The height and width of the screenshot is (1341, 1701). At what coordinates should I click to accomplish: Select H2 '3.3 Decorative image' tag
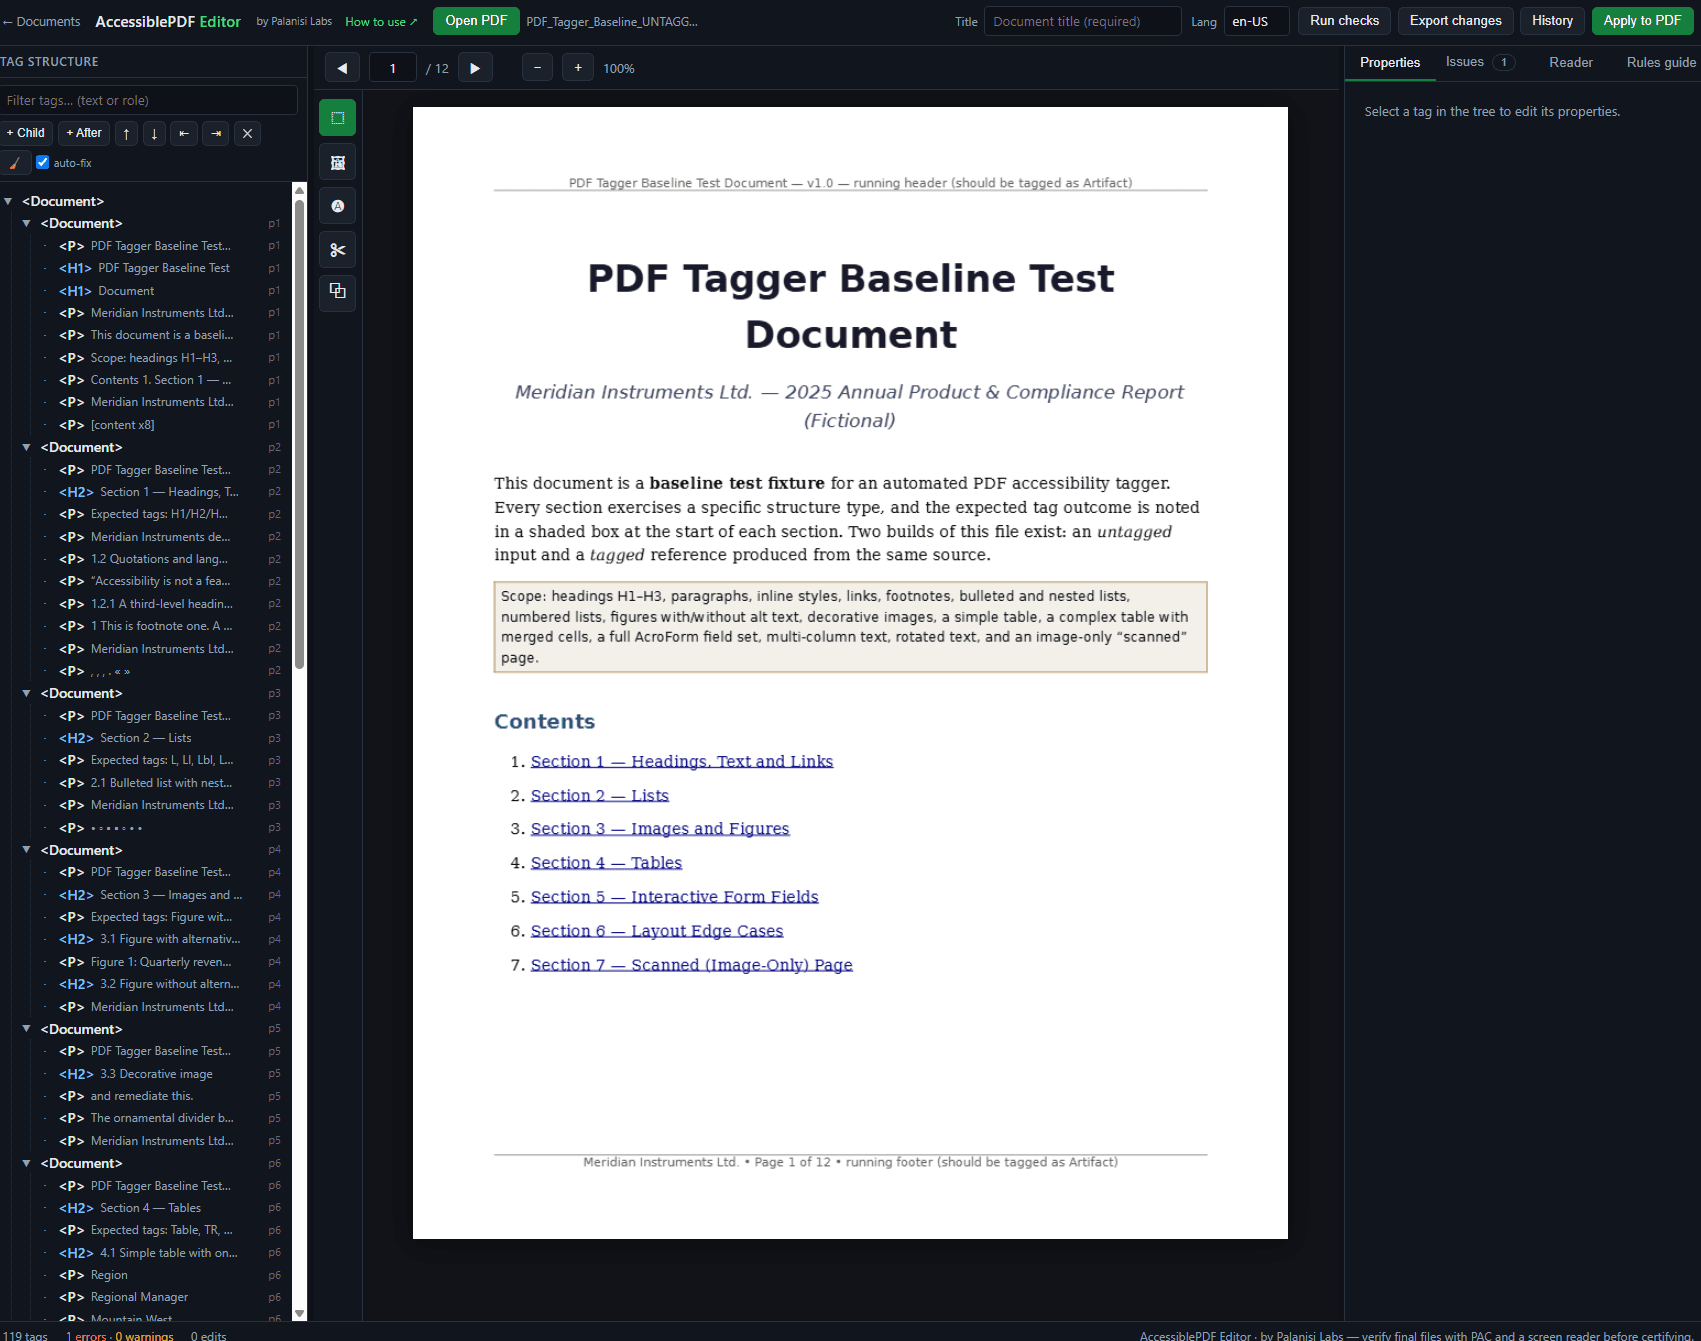(x=137, y=1074)
